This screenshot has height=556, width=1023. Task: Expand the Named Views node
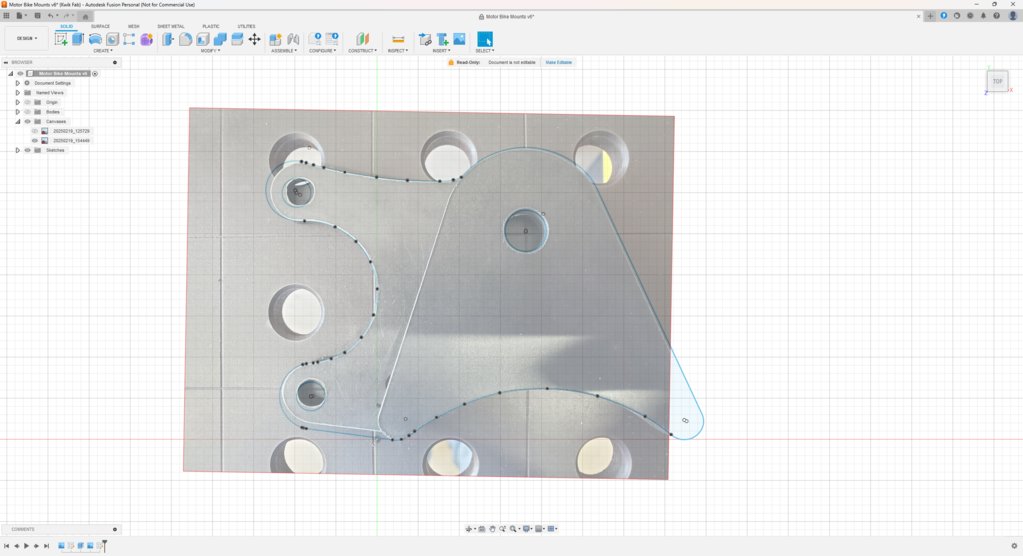tap(18, 93)
